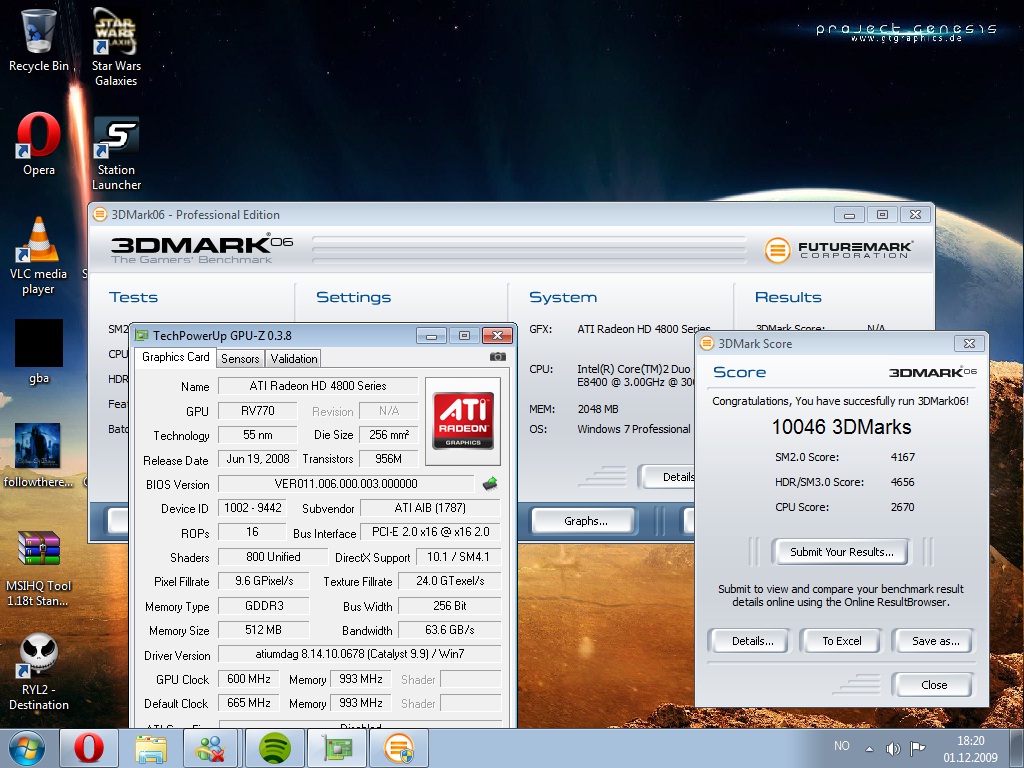The height and width of the screenshot is (768, 1024).
Task: Click the GPU-Z screenshot camera icon
Action: [498, 357]
